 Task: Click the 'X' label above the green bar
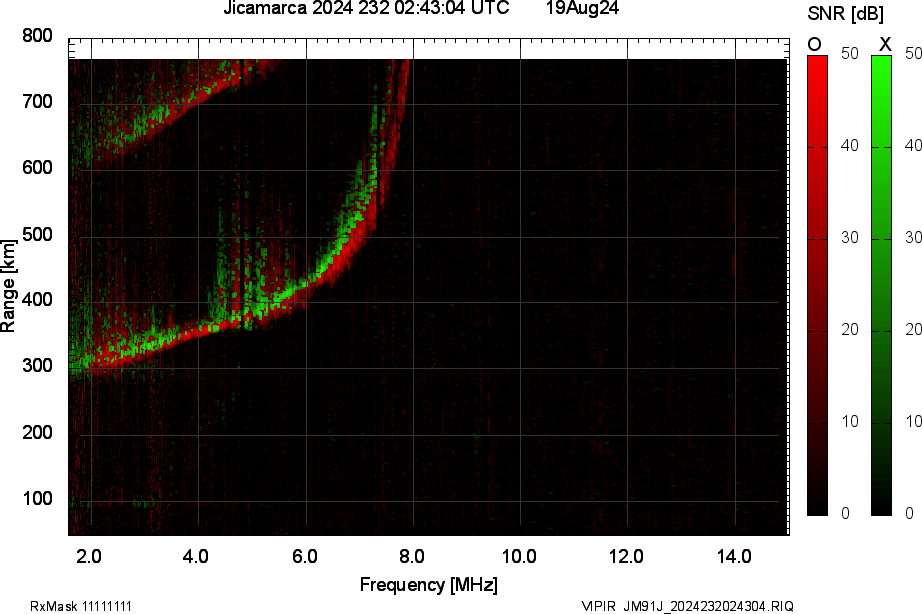(884, 44)
